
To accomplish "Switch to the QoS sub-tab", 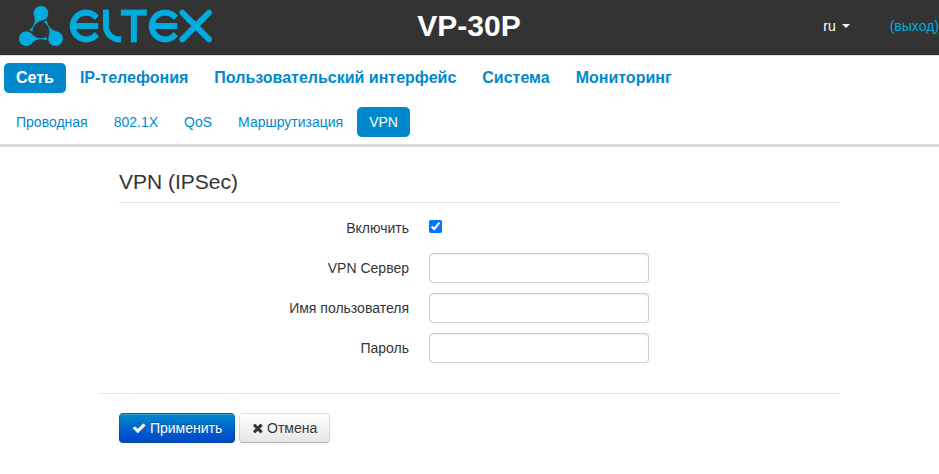I will pos(198,122).
